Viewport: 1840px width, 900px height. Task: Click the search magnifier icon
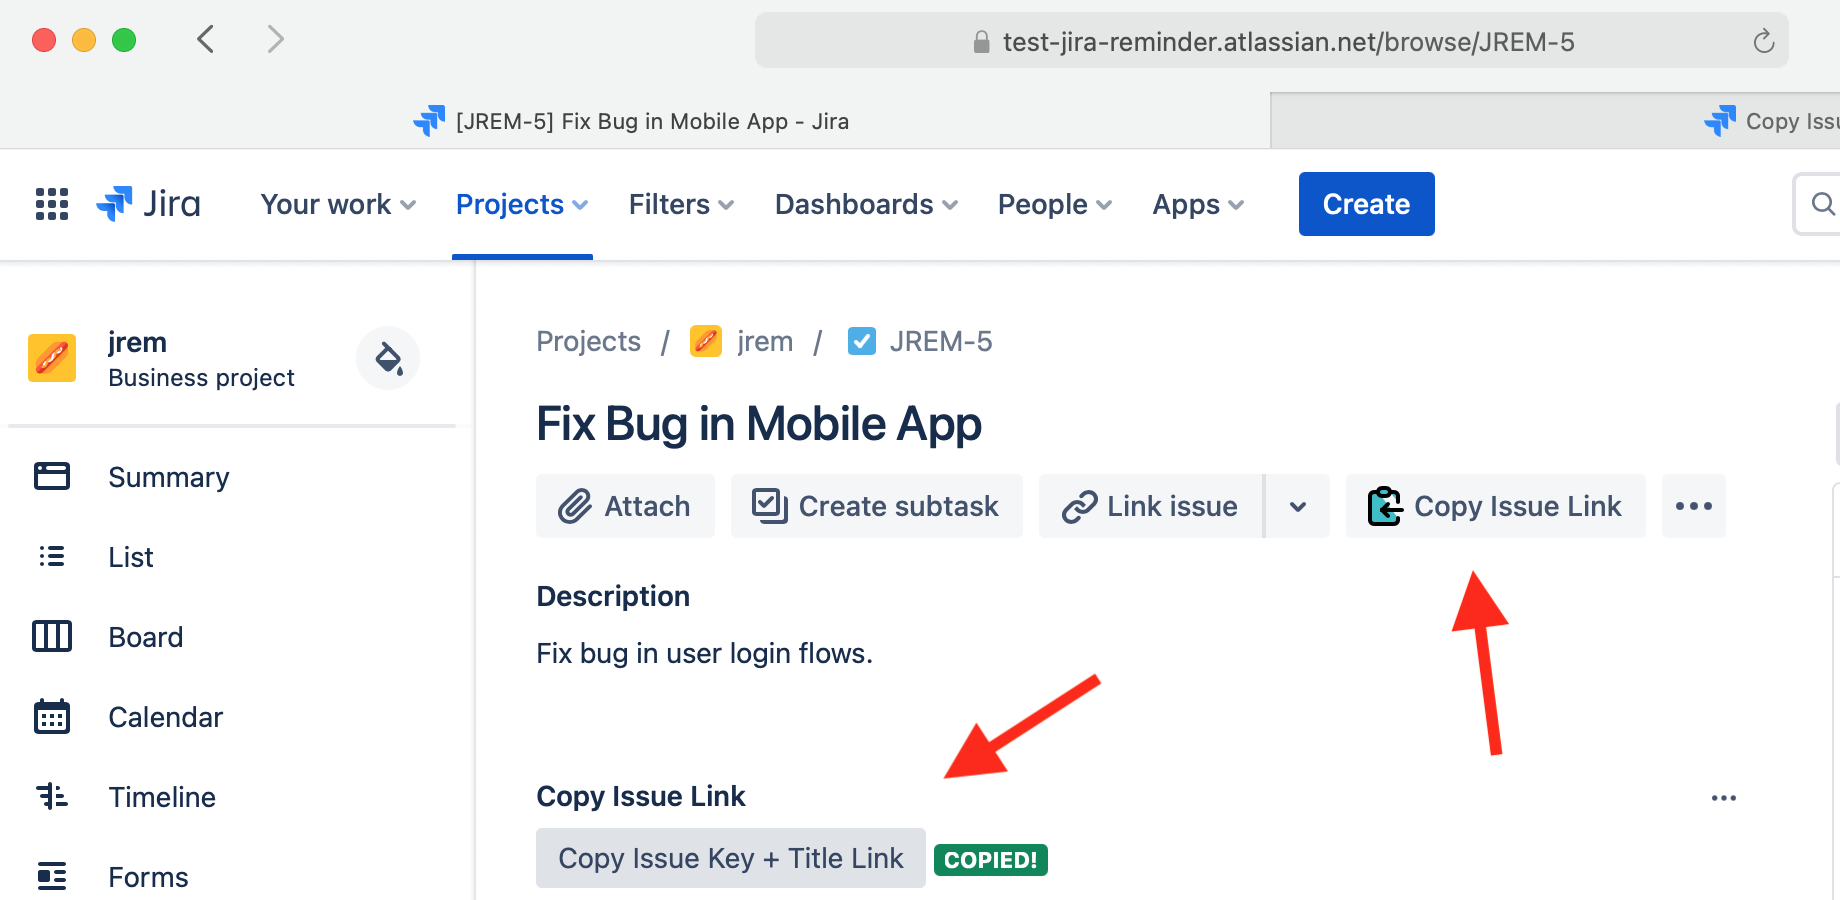click(x=1822, y=204)
